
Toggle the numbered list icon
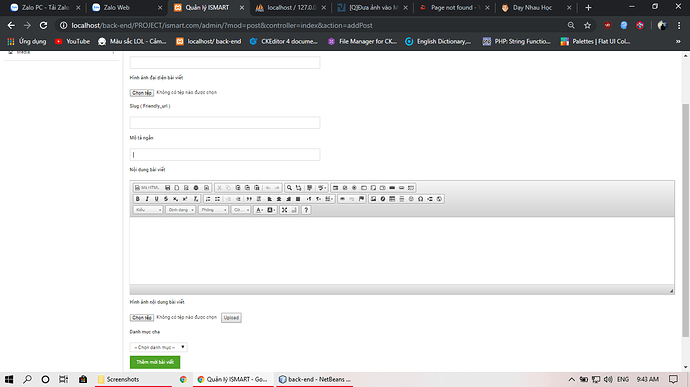click(208, 199)
